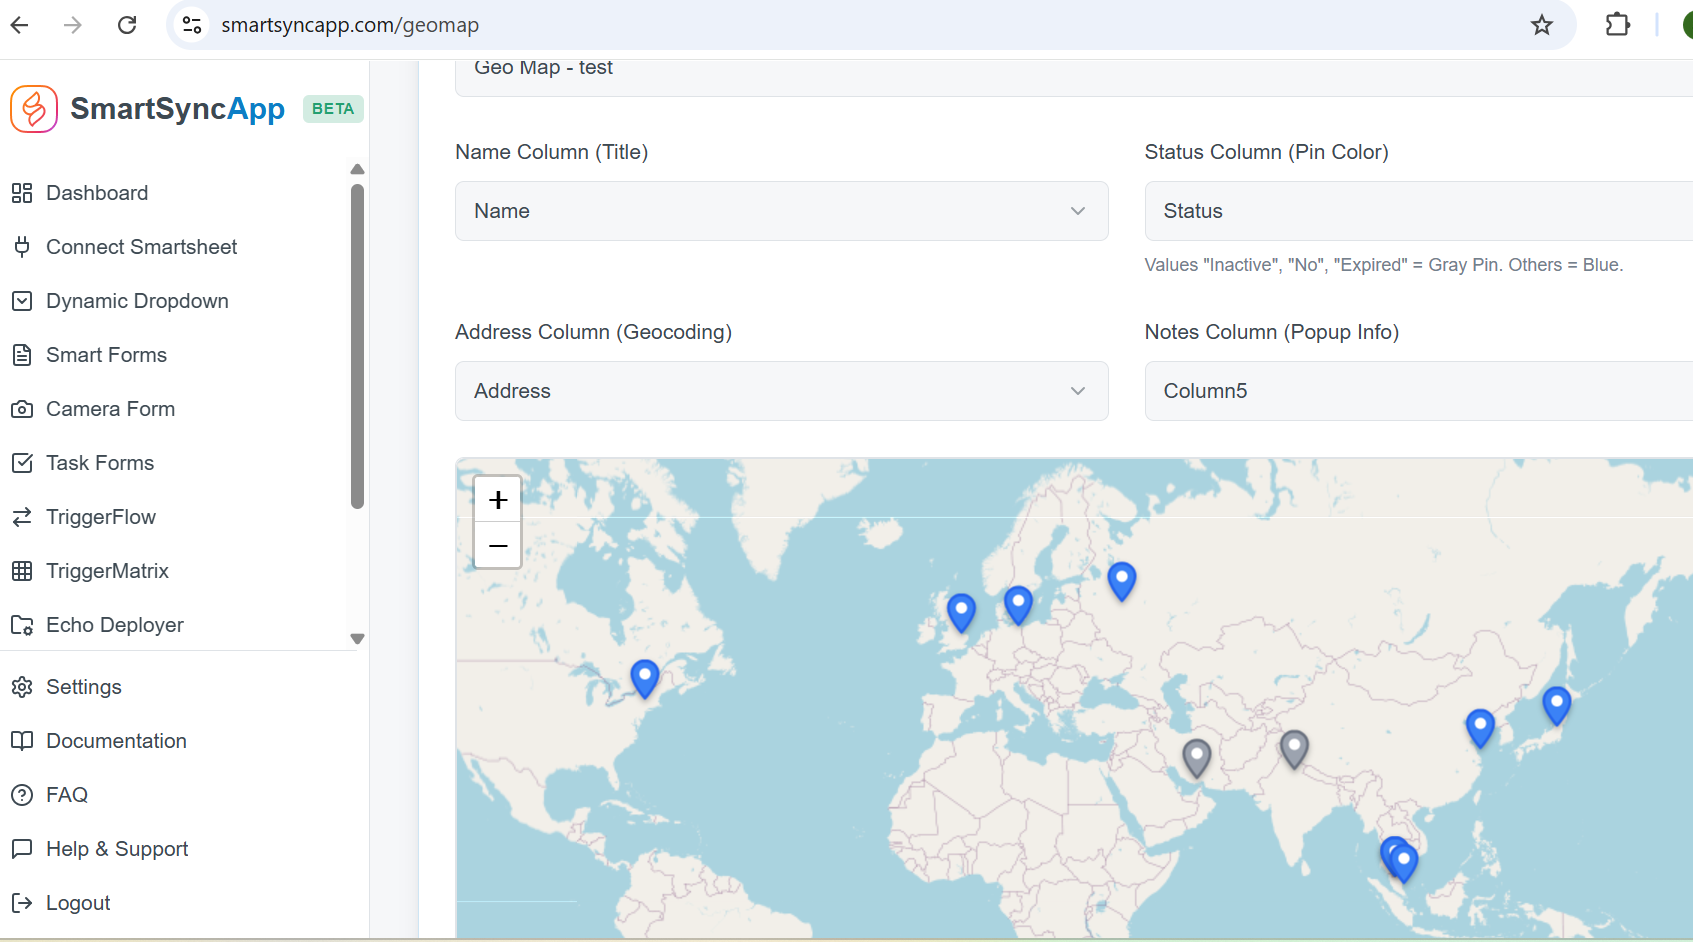Click the TriggerFlow arrows icon
The width and height of the screenshot is (1693, 942).
pos(22,517)
